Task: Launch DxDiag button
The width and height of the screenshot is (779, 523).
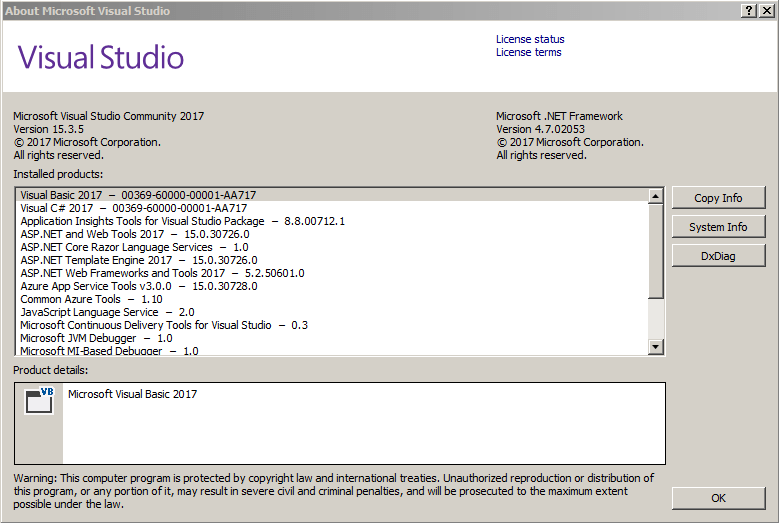Action: coord(718,256)
